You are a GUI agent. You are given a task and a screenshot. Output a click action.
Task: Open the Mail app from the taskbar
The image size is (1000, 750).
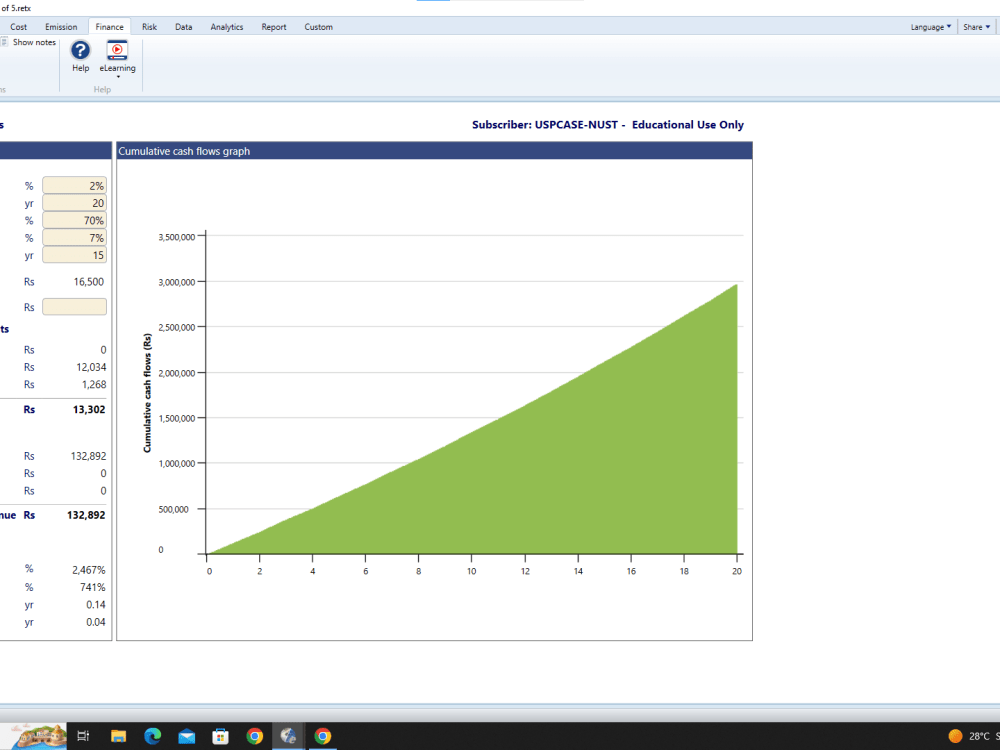186,737
